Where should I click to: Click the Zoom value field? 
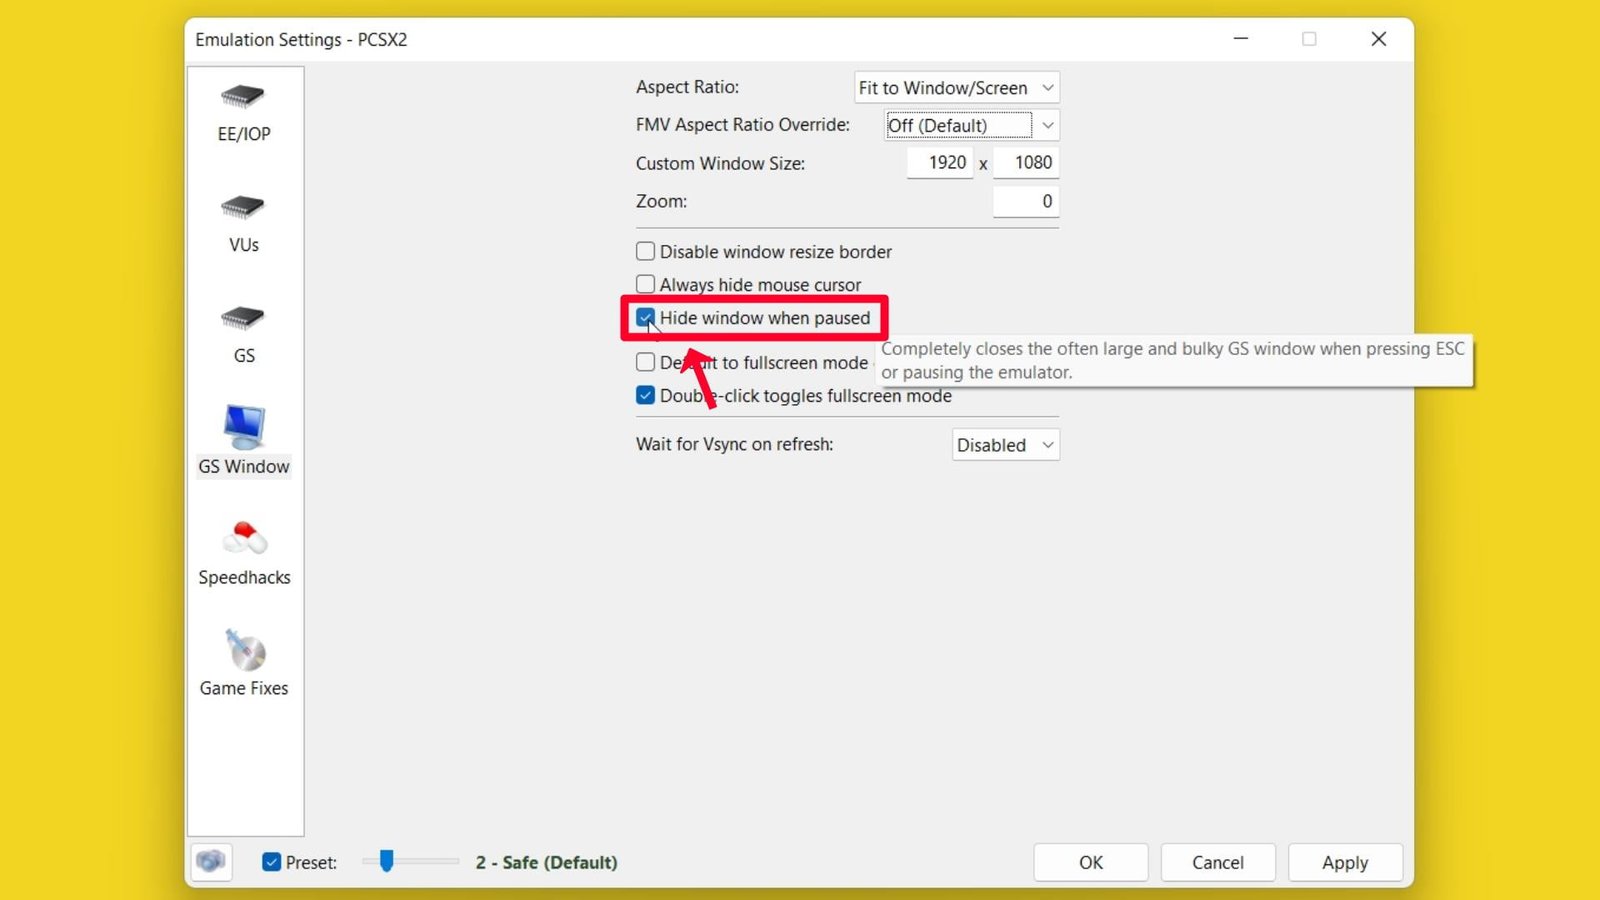(1026, 201)
